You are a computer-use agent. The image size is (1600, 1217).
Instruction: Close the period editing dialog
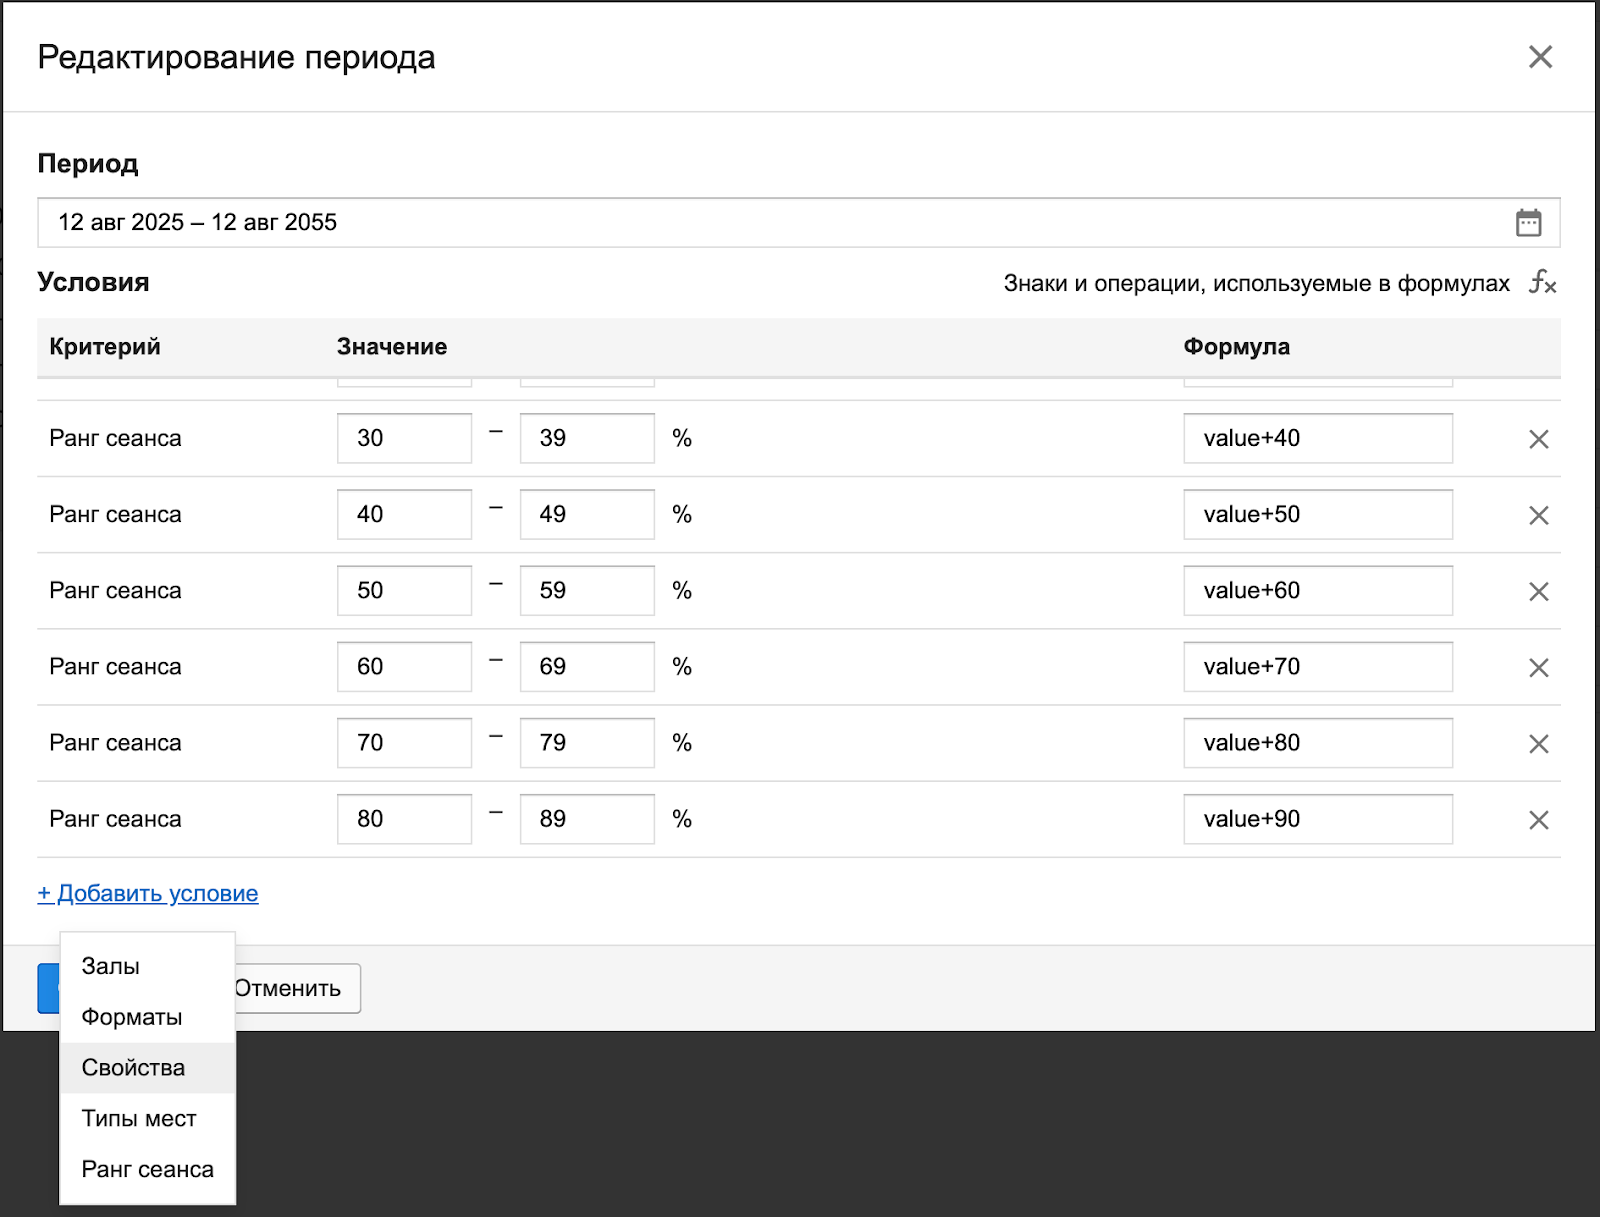1540,57
